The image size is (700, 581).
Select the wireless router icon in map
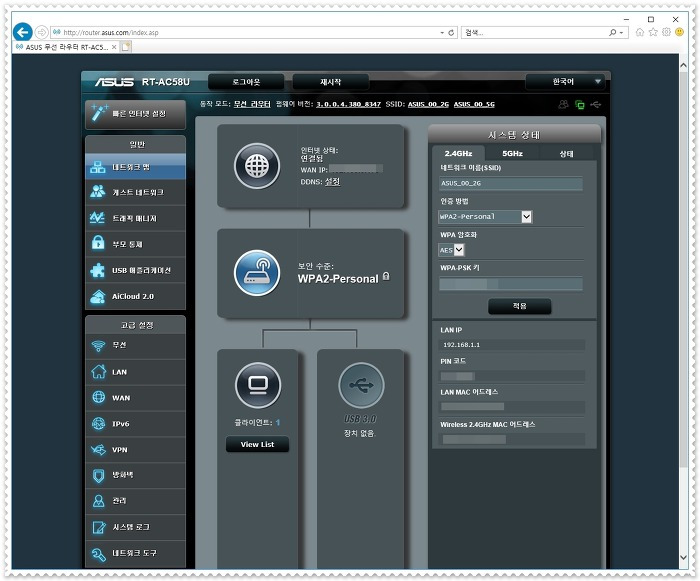(257, 273)
